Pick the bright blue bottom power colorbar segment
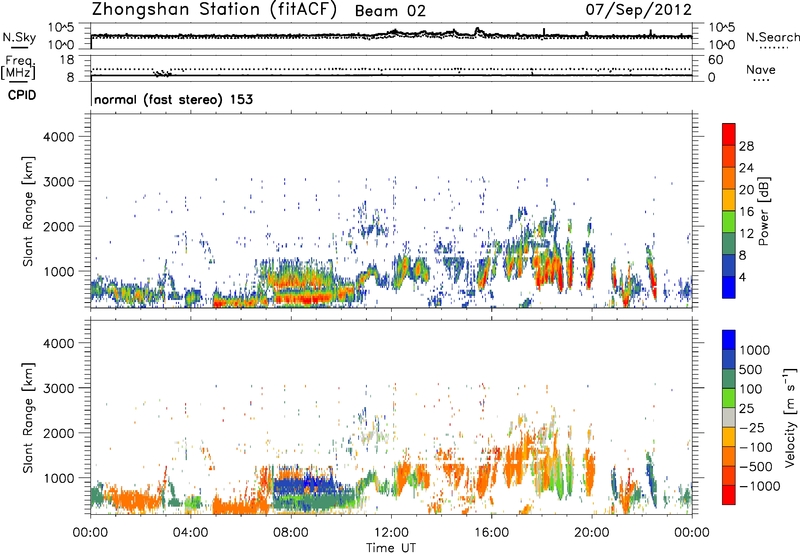 point(729,287)
